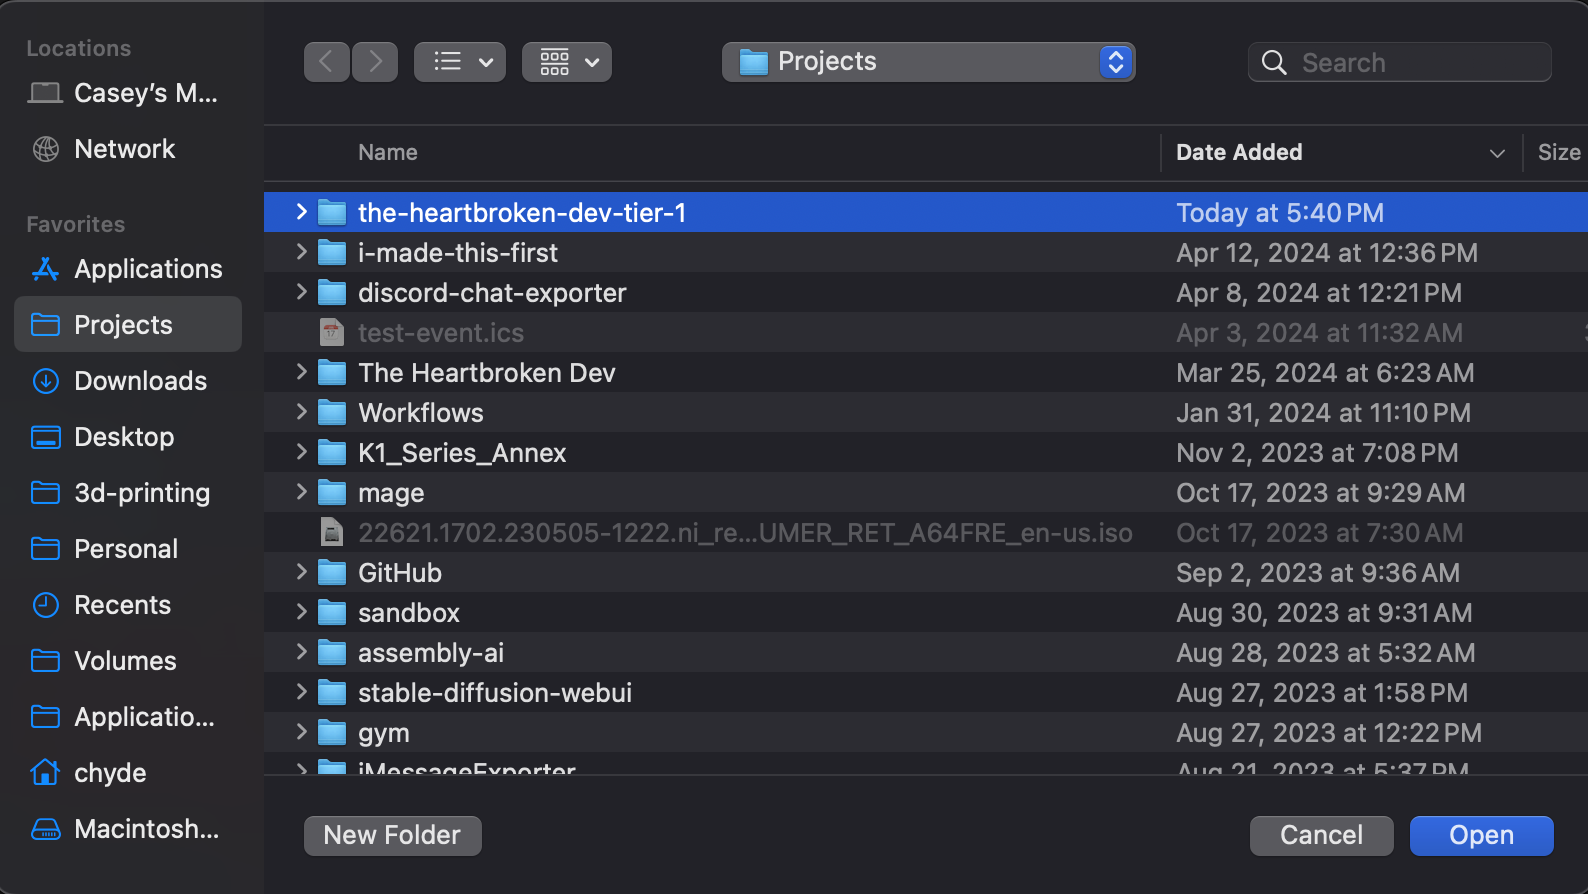Open Downloads in the sidebar
The width and height of the screenshot is (1588, 894).
click(x=128, y=381)
